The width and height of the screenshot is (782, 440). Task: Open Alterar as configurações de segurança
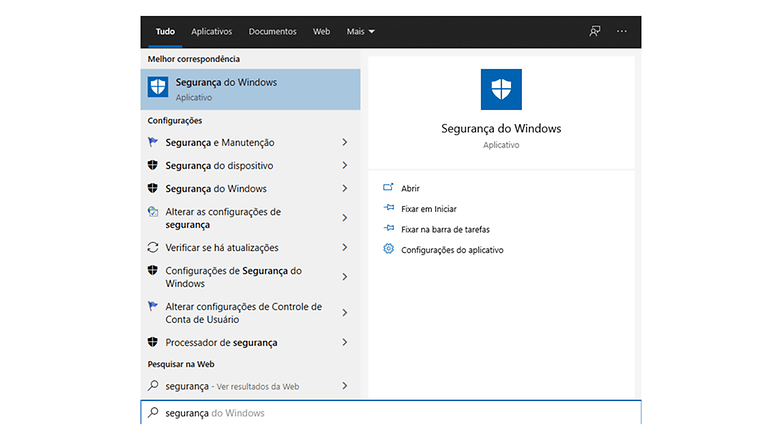pyautogui.click(x=223, y=218)
